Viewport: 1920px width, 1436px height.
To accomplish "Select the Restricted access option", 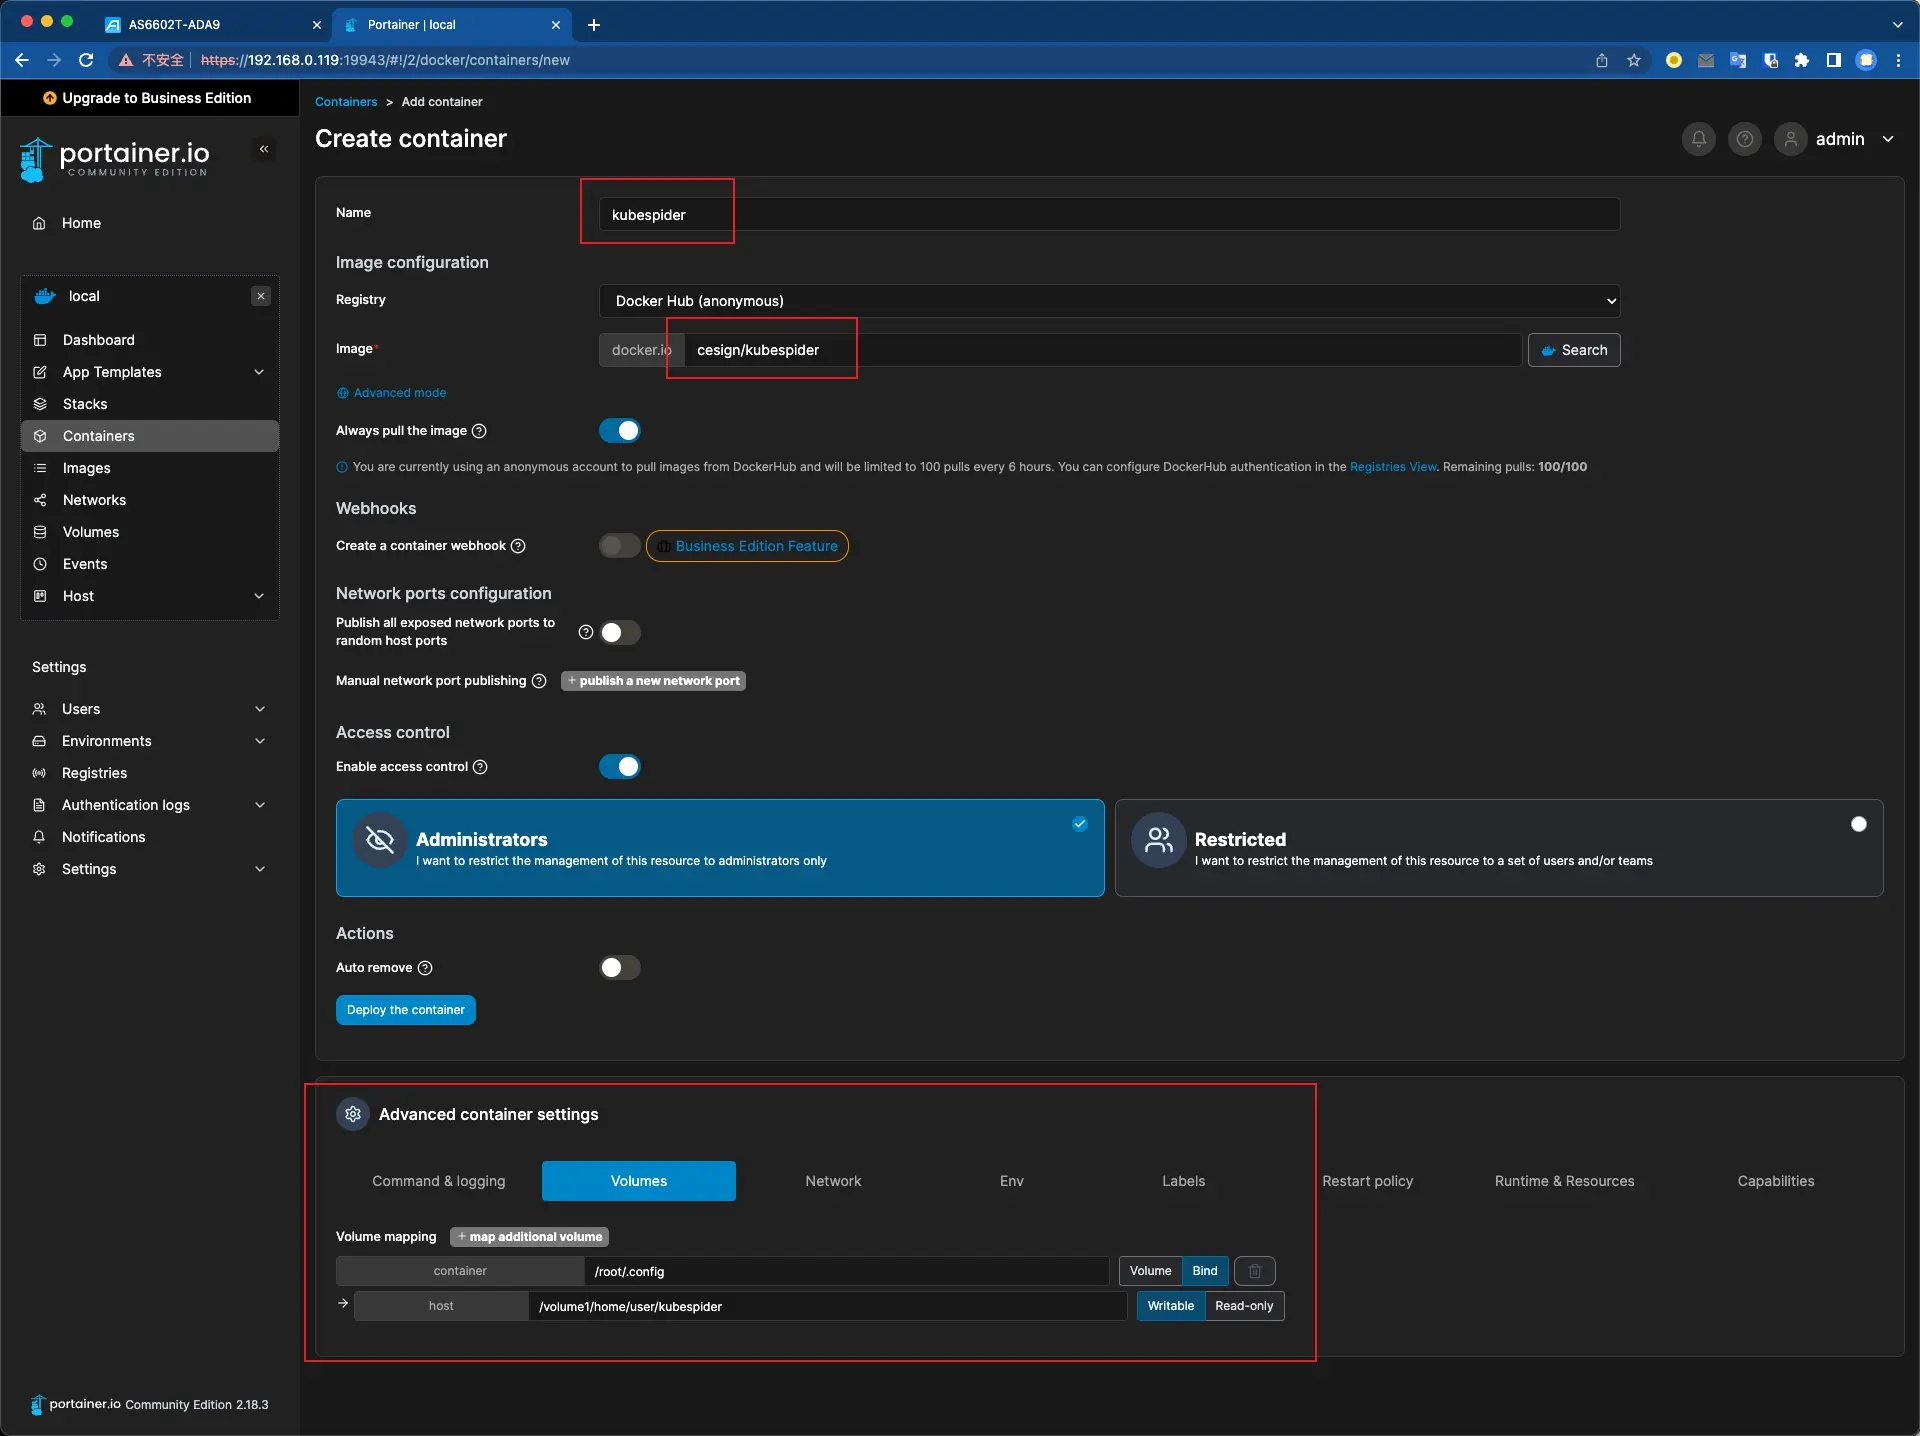I will coord(1499,848).
